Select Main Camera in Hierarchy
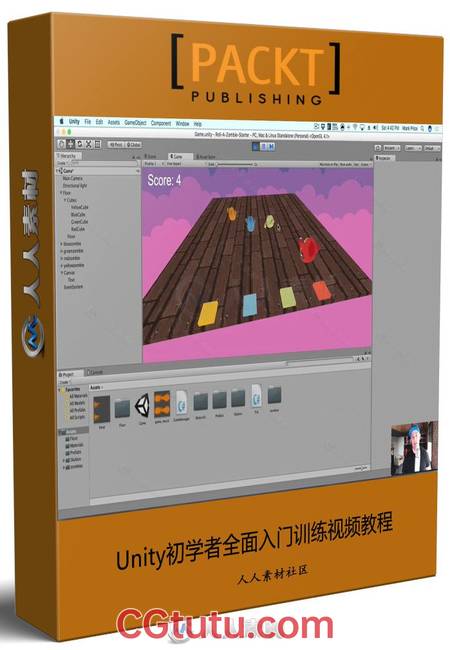Screen dimensions: 450x650 coord(73,178)
